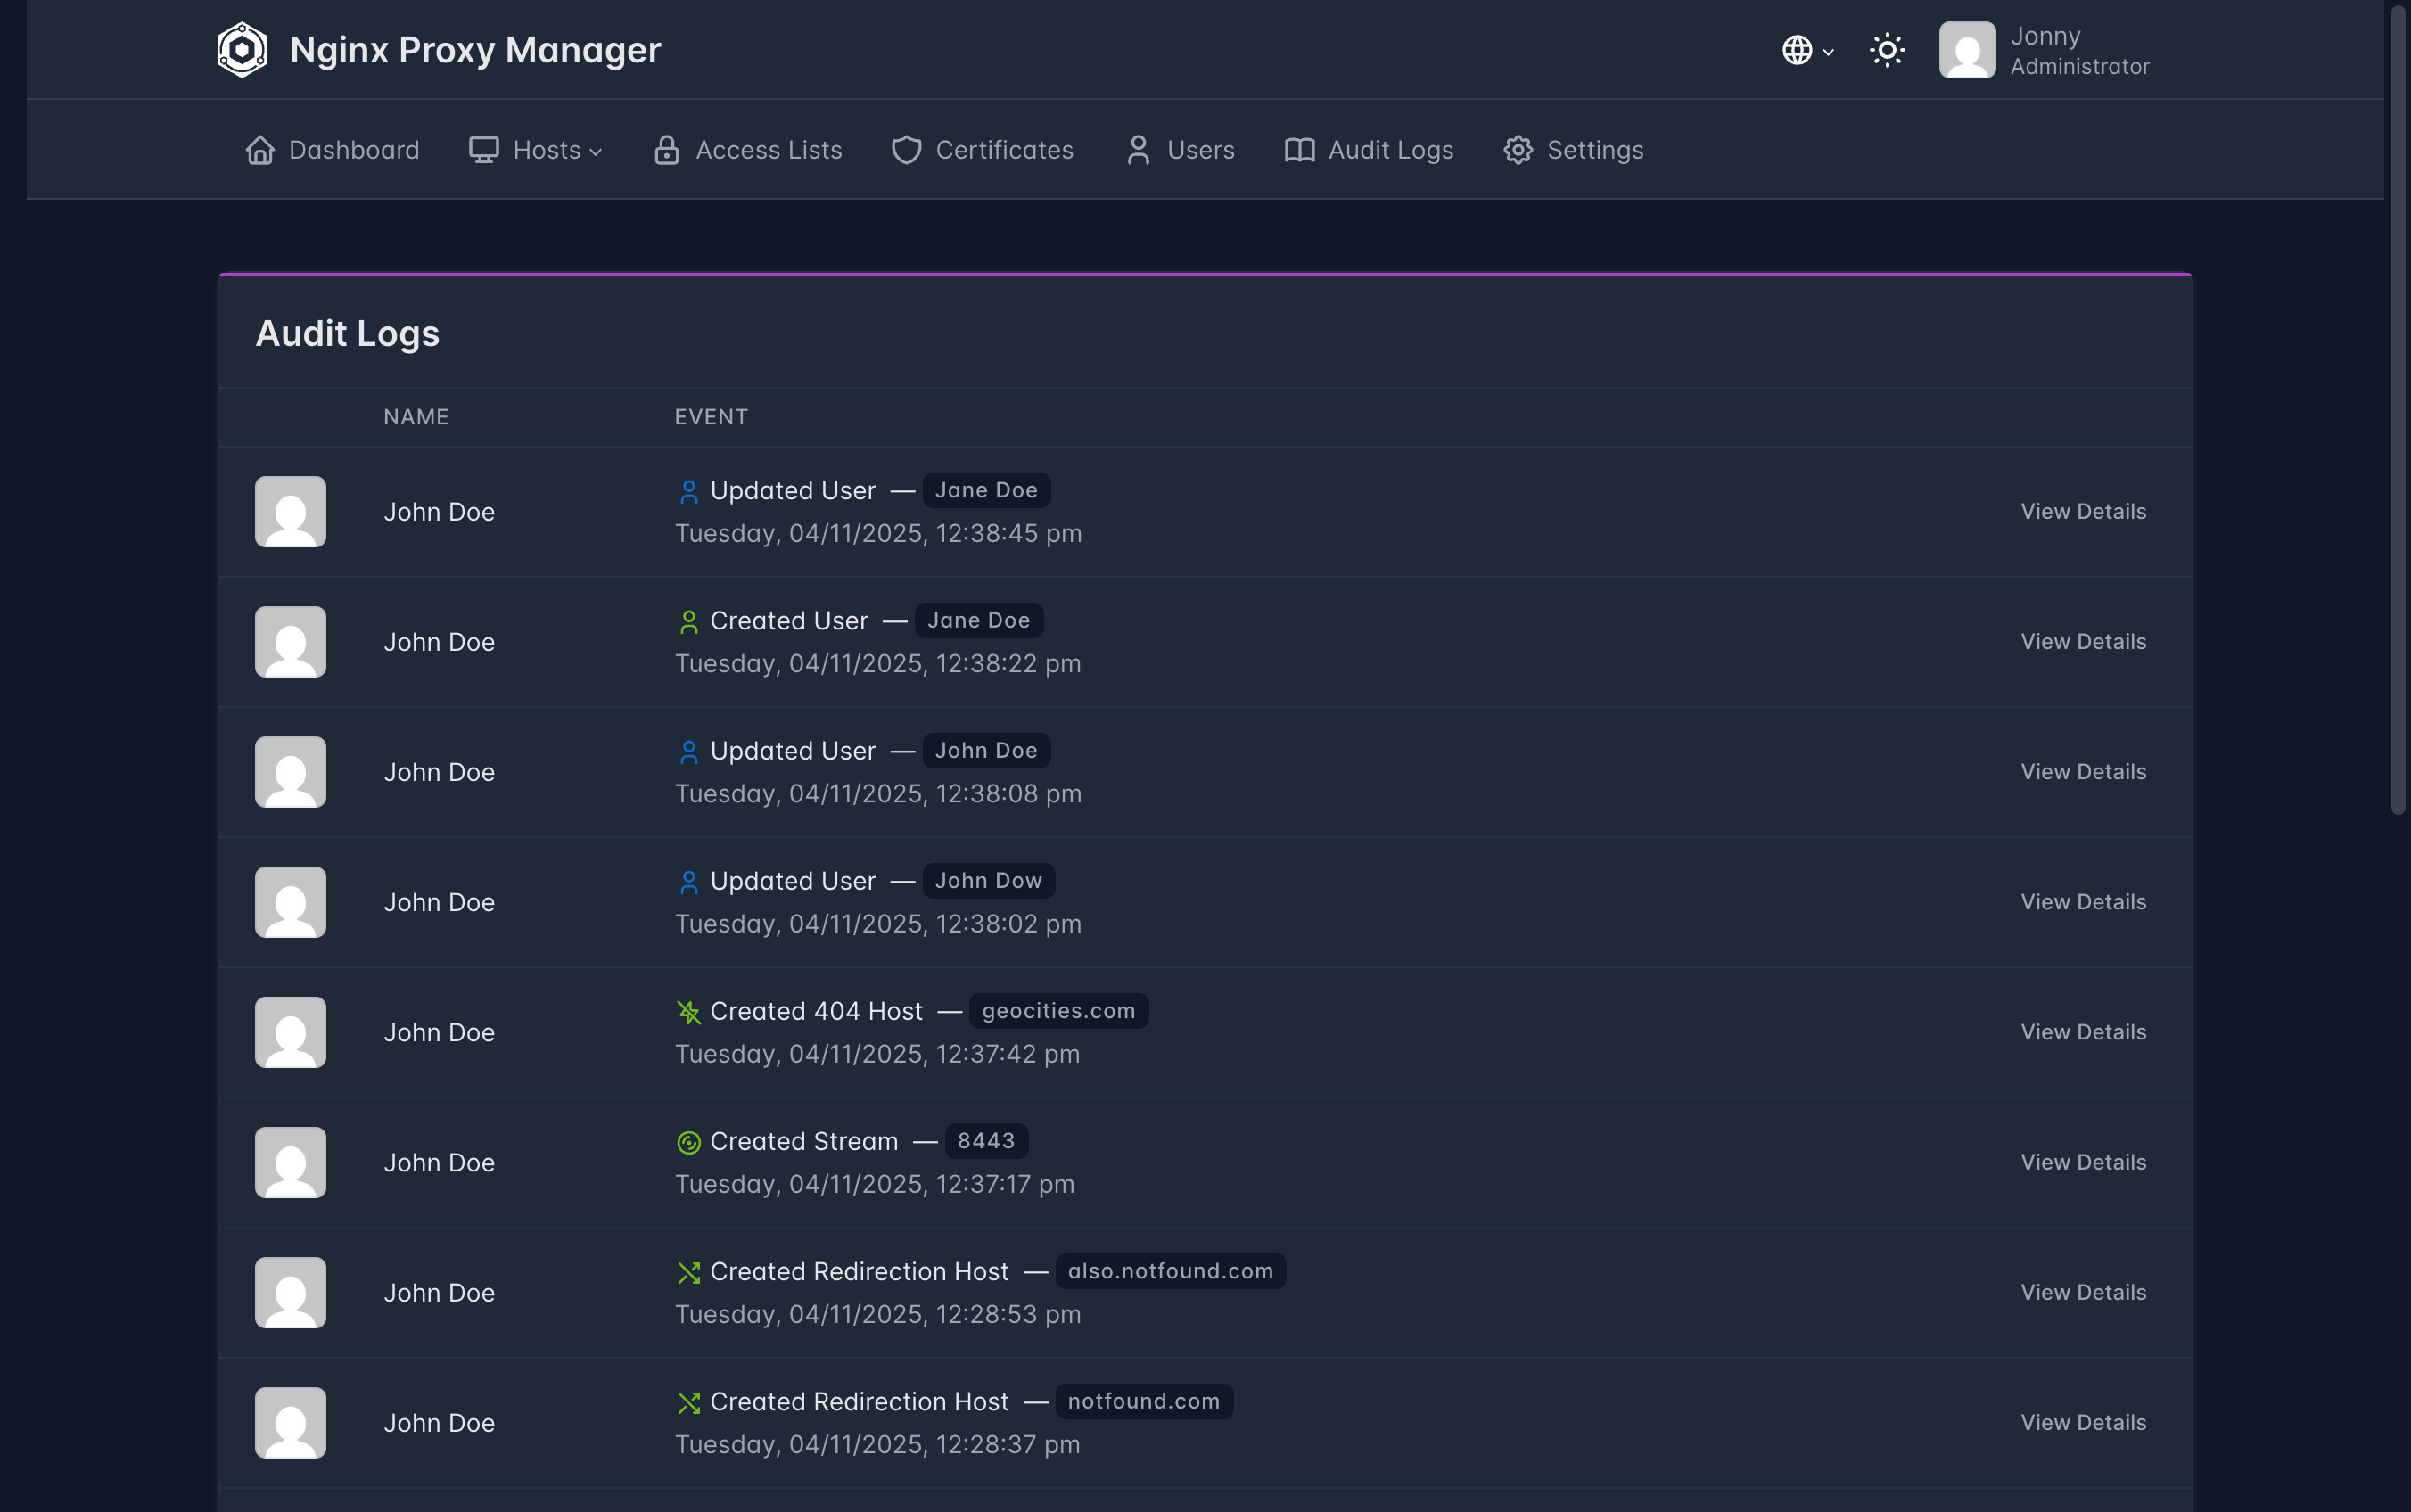Click John Doe avatar in first log row
This screenshot has width=2411, height=1512.
coord(290,512)
